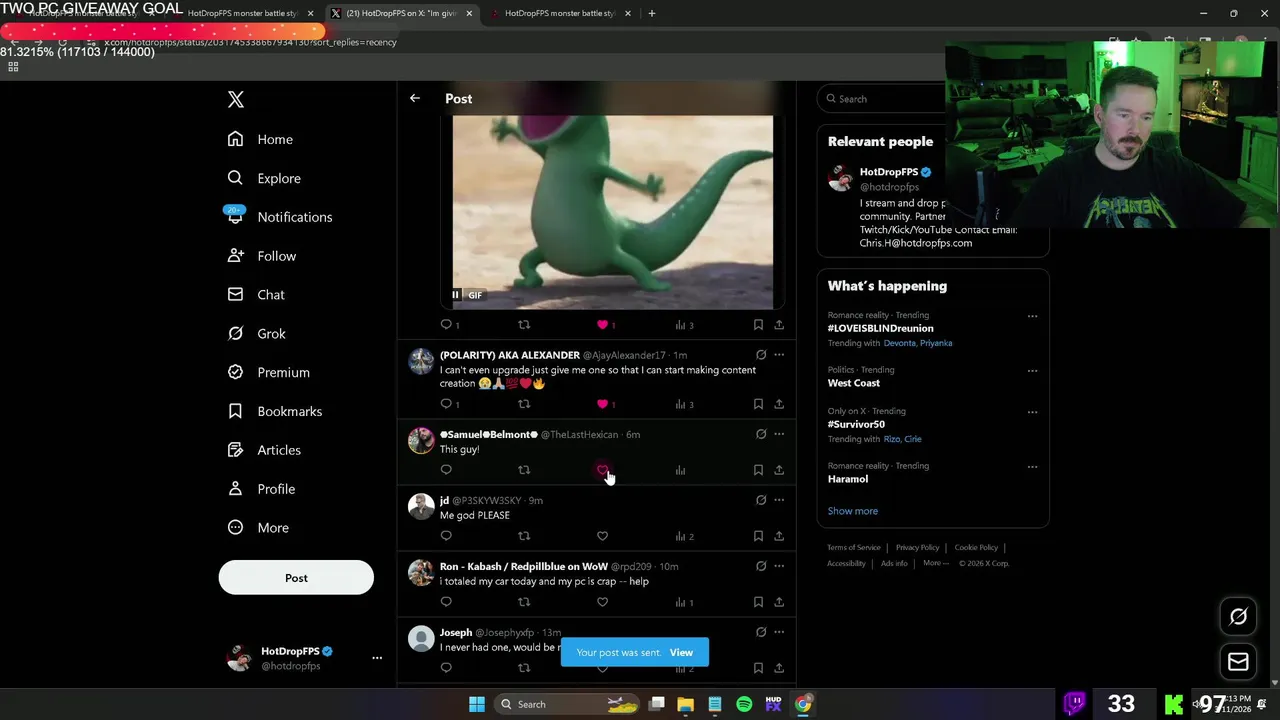This screenshot has width=1280, height=720.
Task: Open more options on Joseph's reply
Action: (779, 632)
